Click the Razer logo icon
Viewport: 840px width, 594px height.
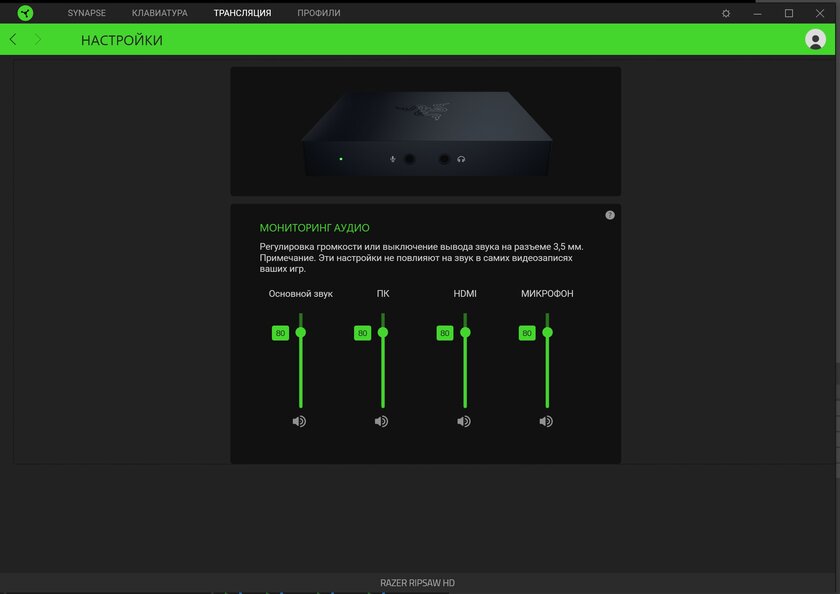pyautogui.click(x=25, y=13)
